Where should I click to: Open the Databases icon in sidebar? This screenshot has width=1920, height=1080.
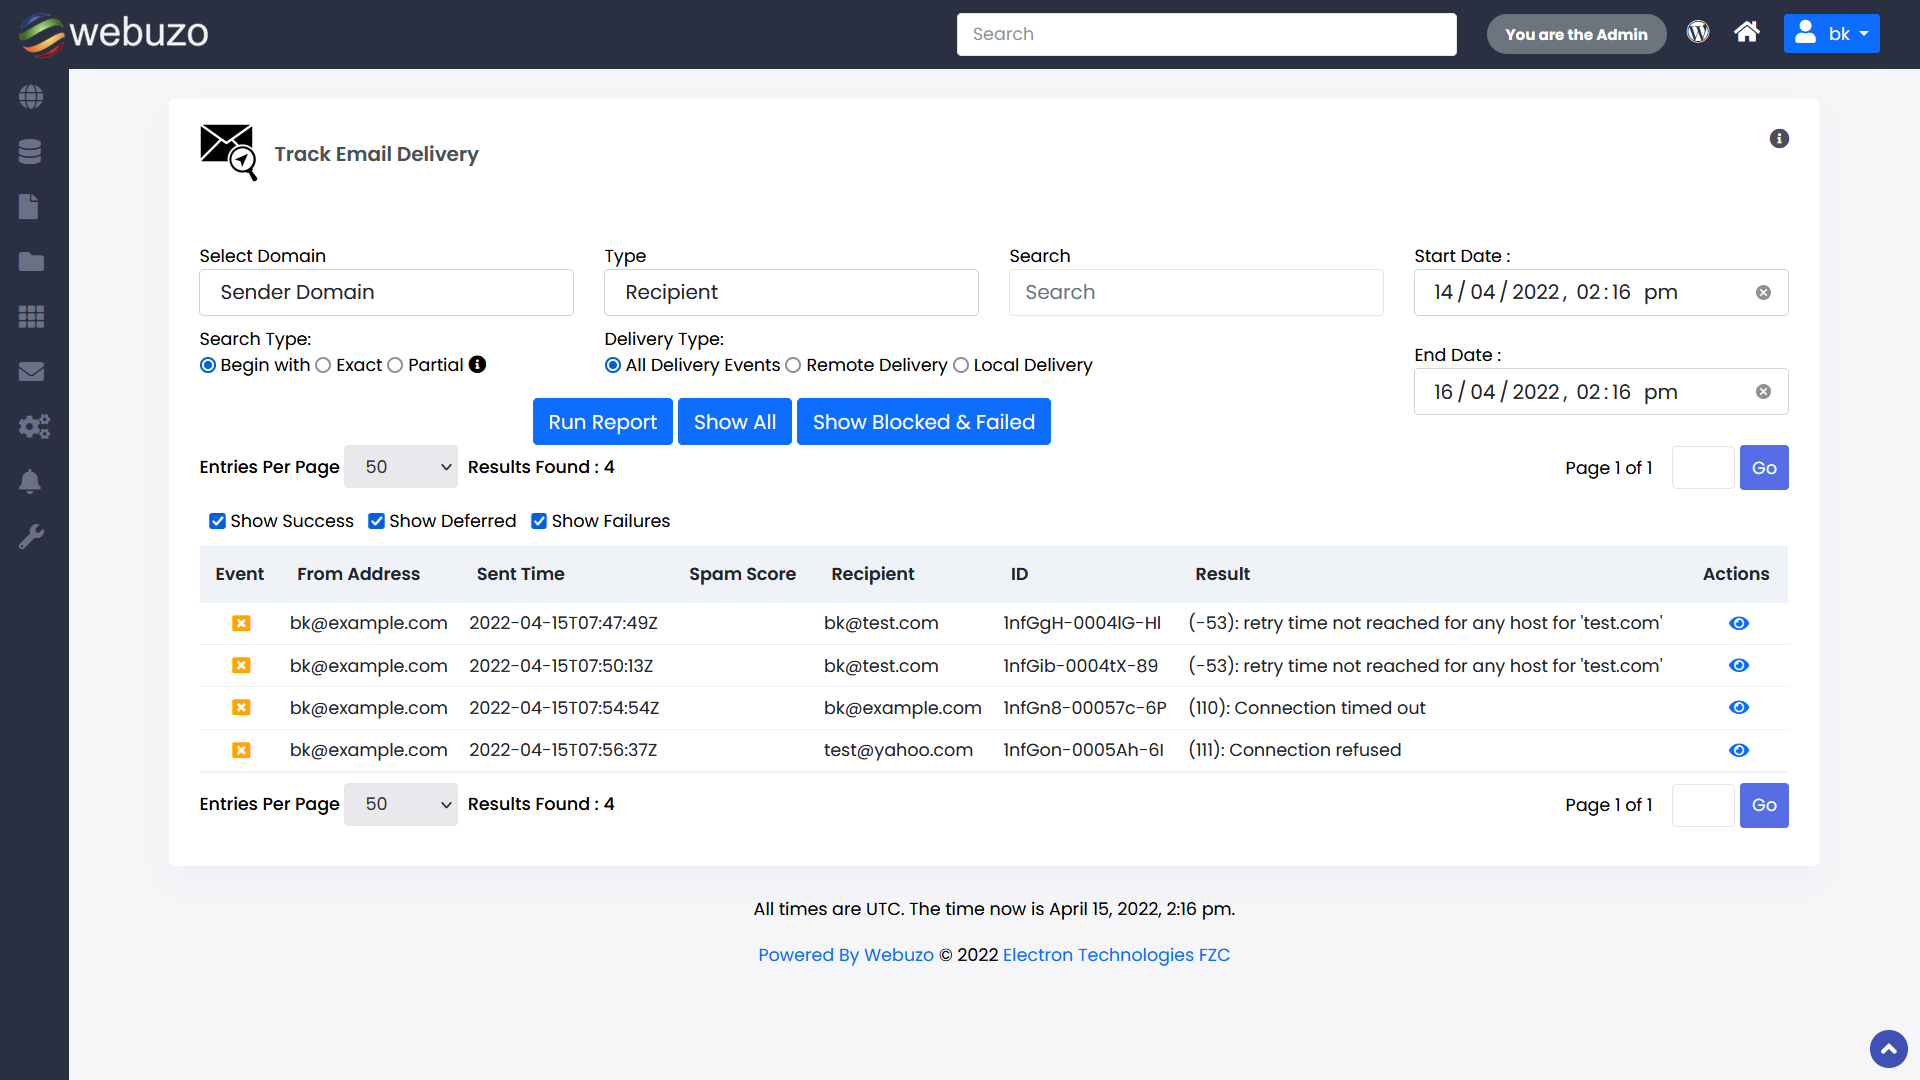pos(31,151)
